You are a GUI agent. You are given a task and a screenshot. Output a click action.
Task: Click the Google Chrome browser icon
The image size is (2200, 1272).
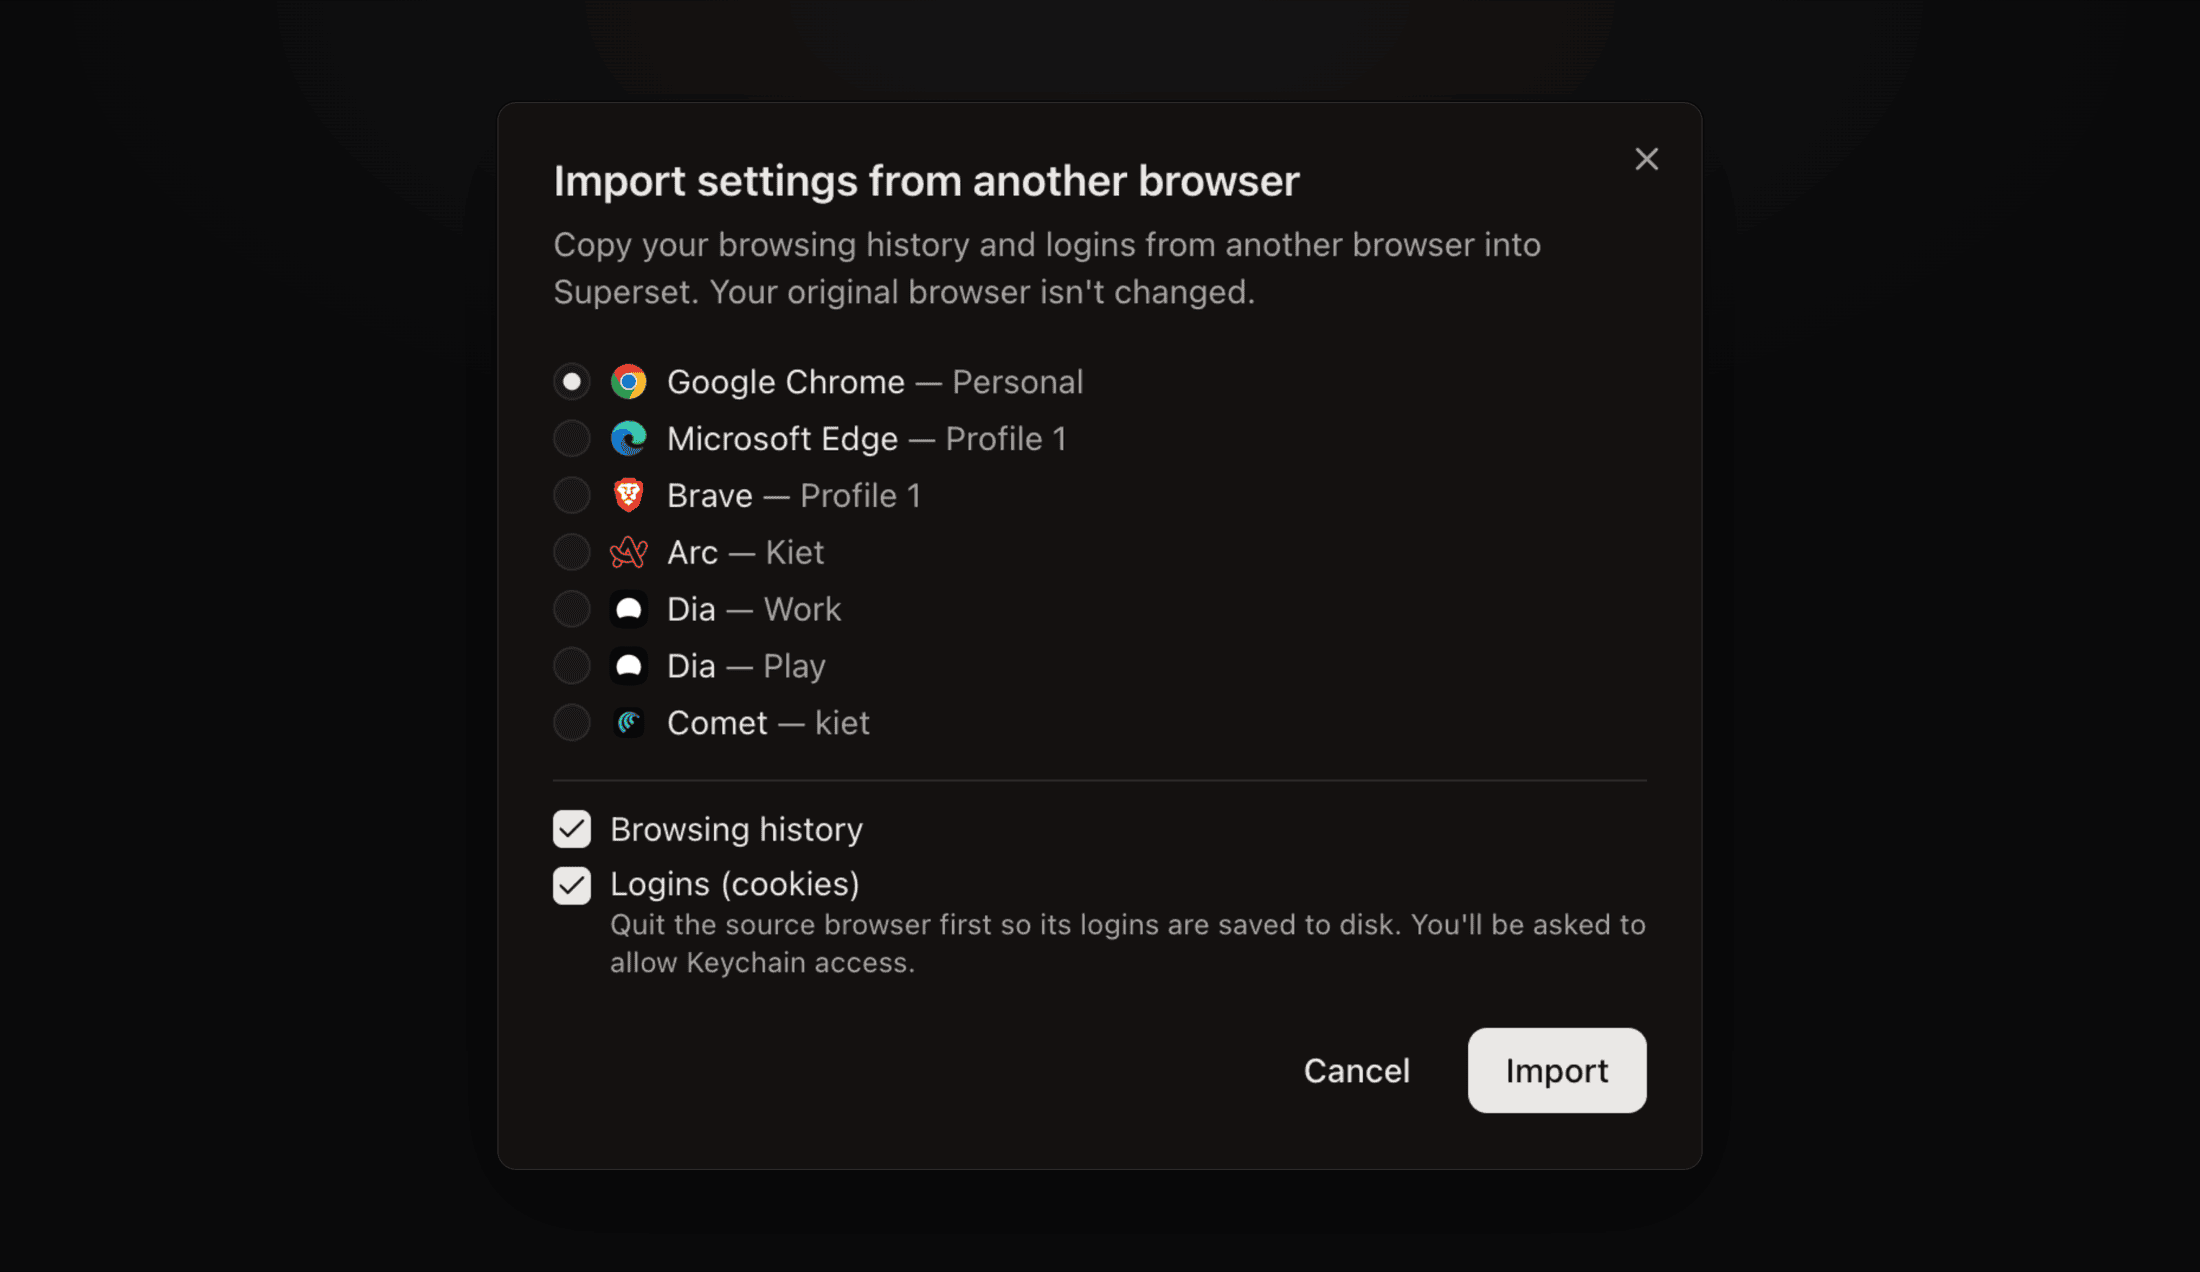pyautogui.click(x=629, y=382)
